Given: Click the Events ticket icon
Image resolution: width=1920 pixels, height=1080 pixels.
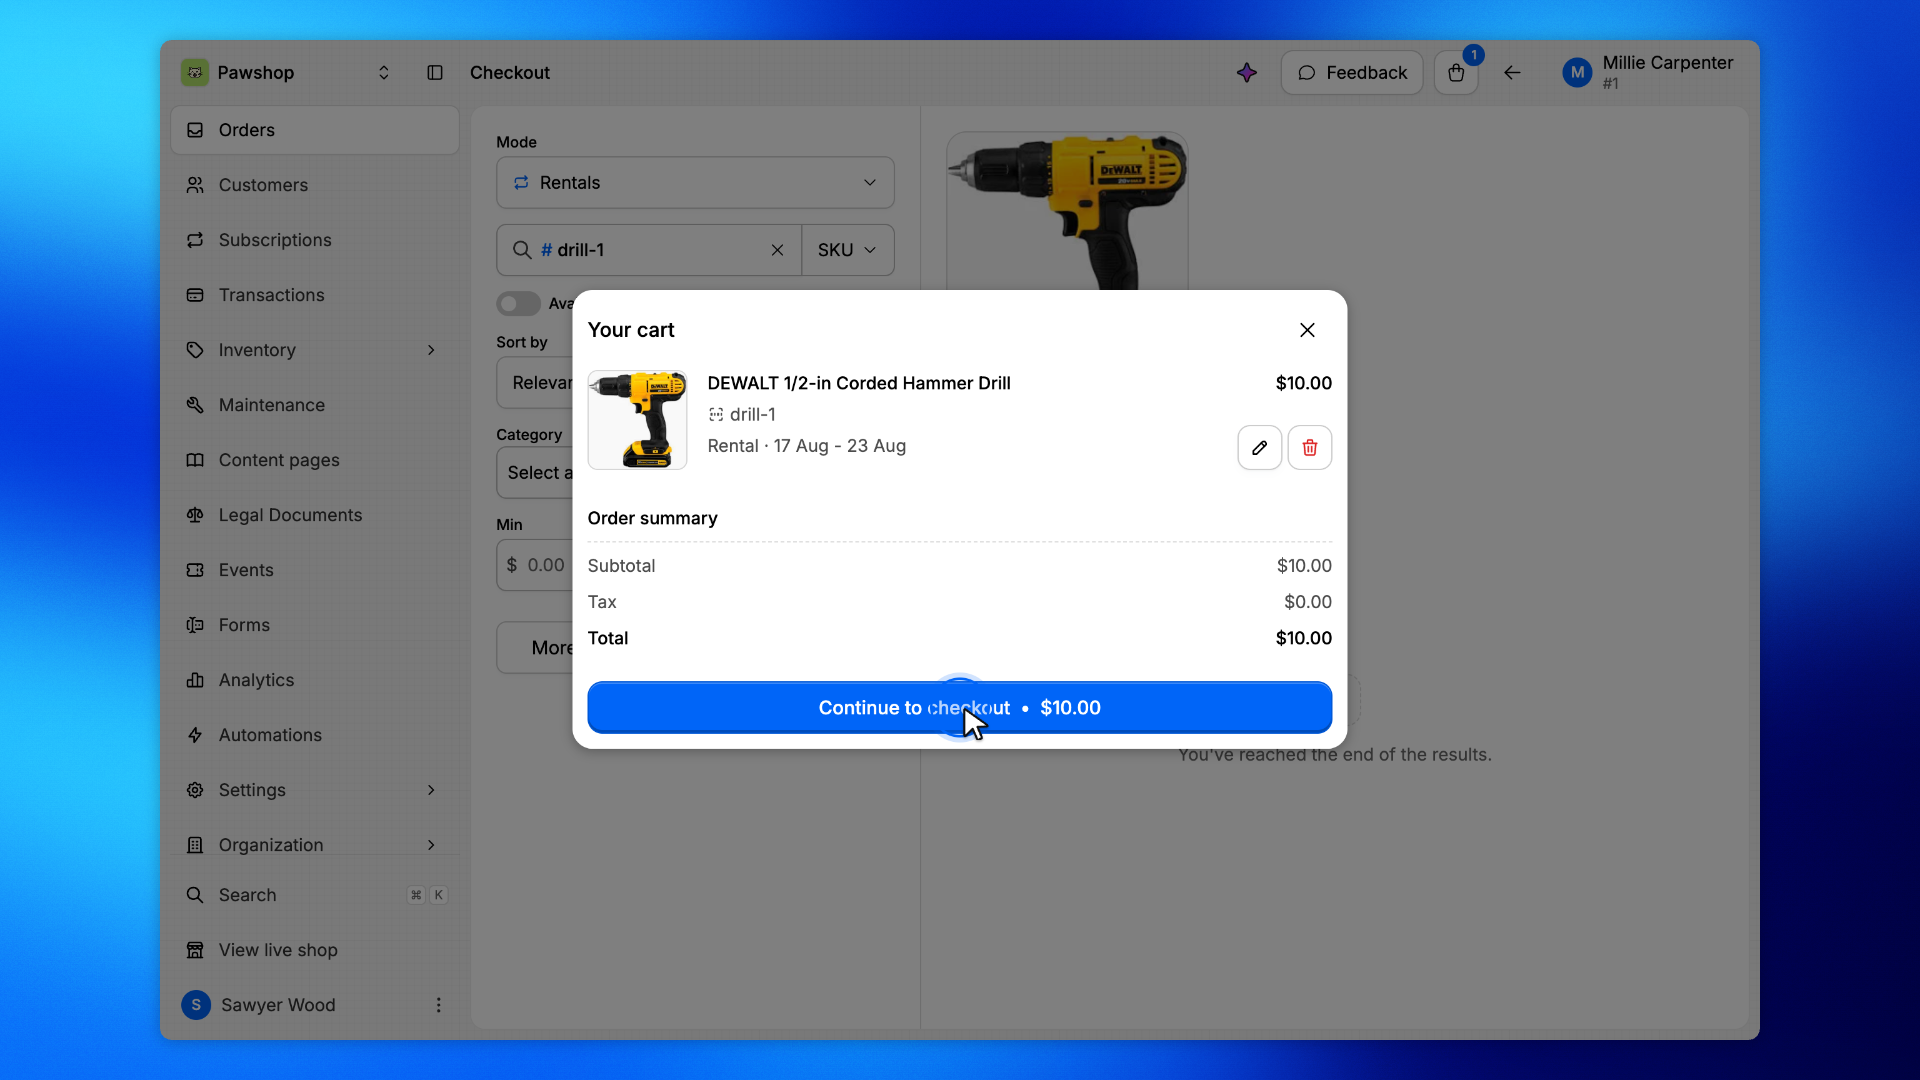Looking at the screenshot, I should pos(195,570).
